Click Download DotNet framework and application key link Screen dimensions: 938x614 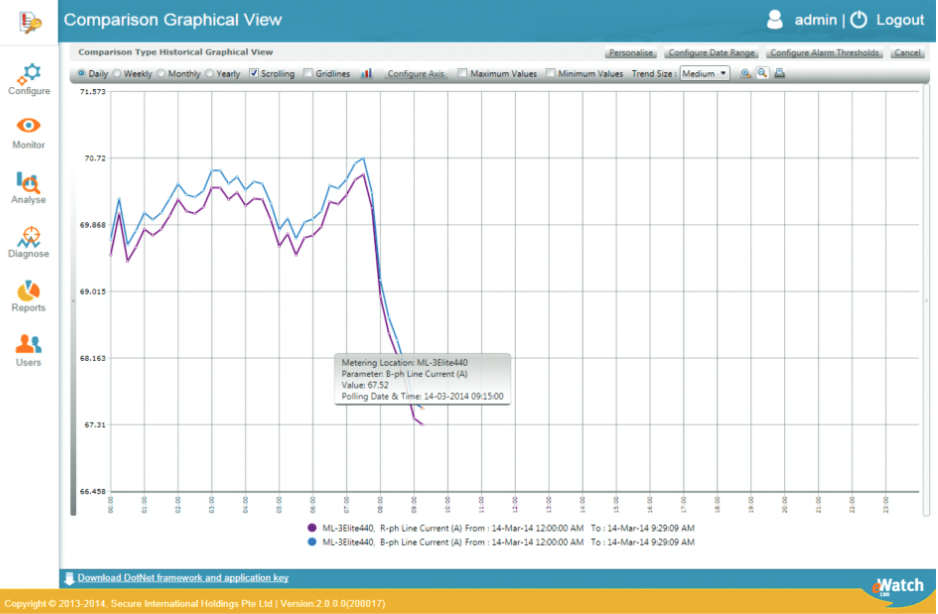[183, 578]
